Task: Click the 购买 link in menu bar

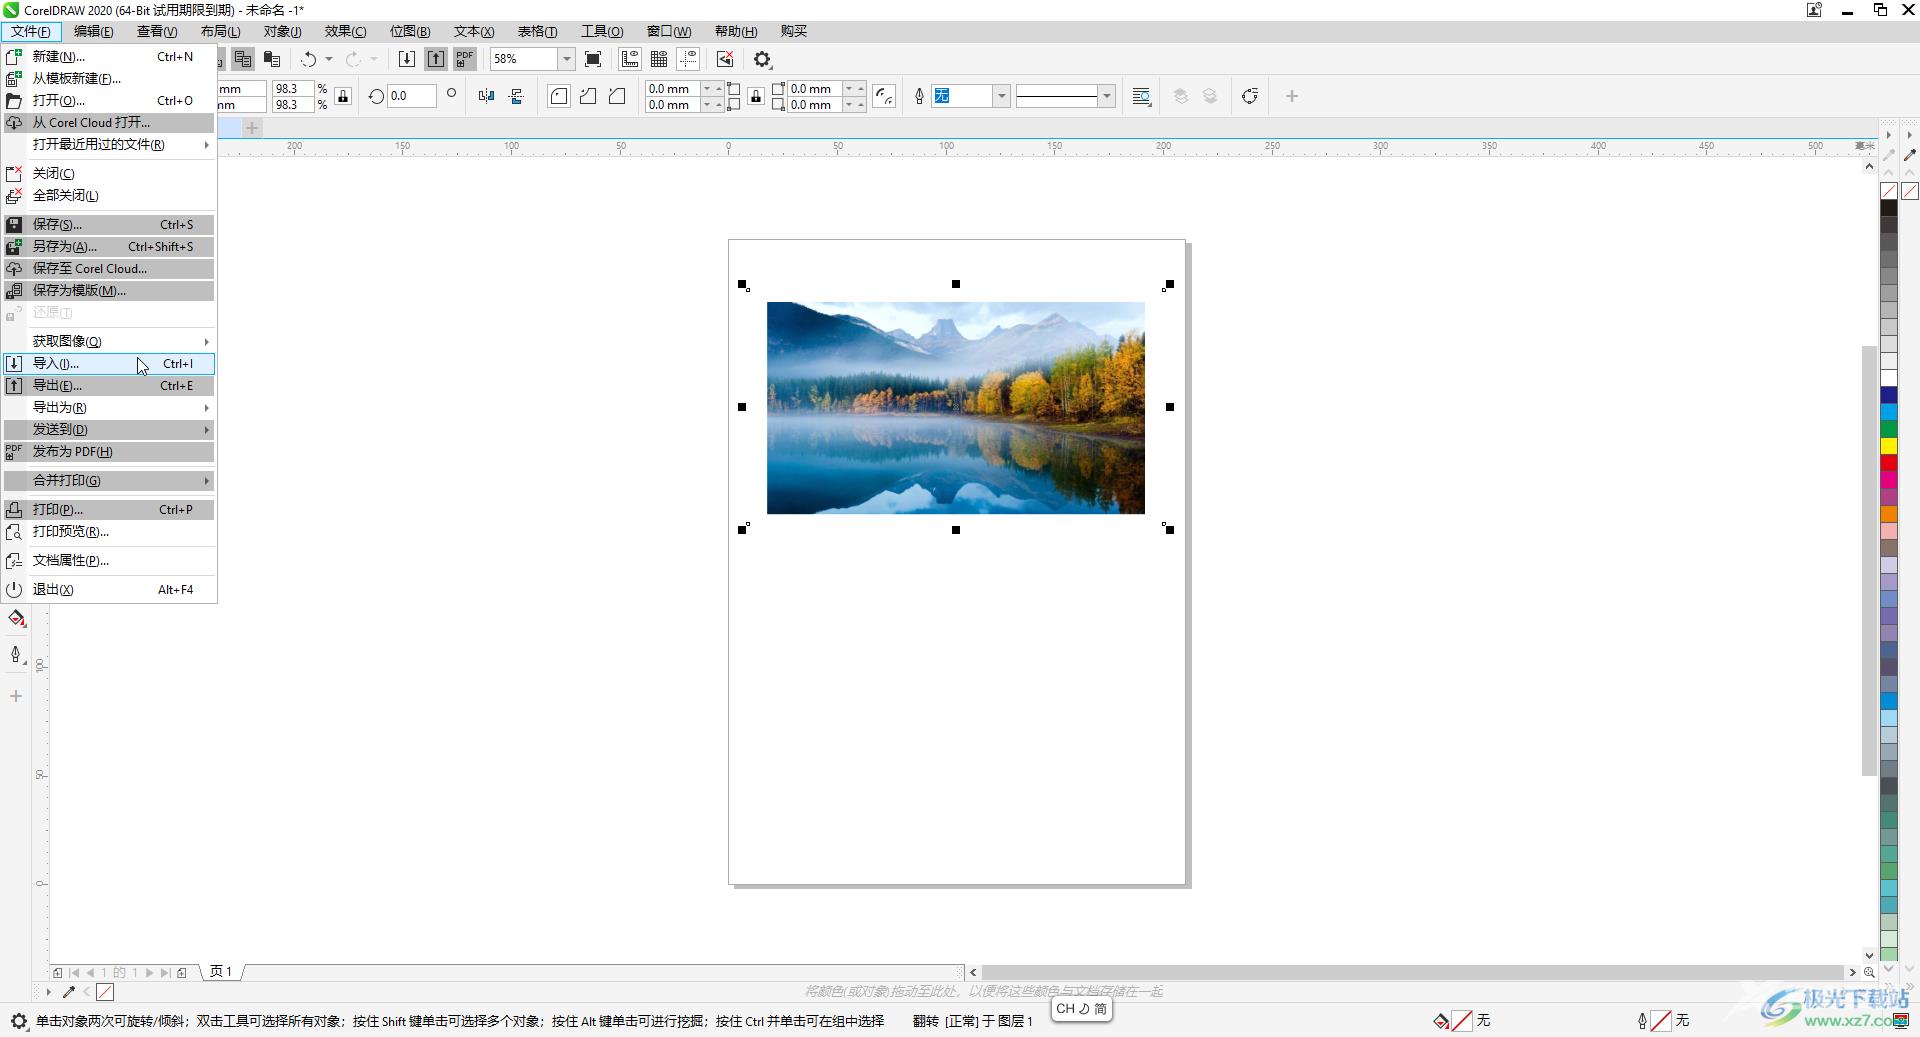Action: click(793, 31)
